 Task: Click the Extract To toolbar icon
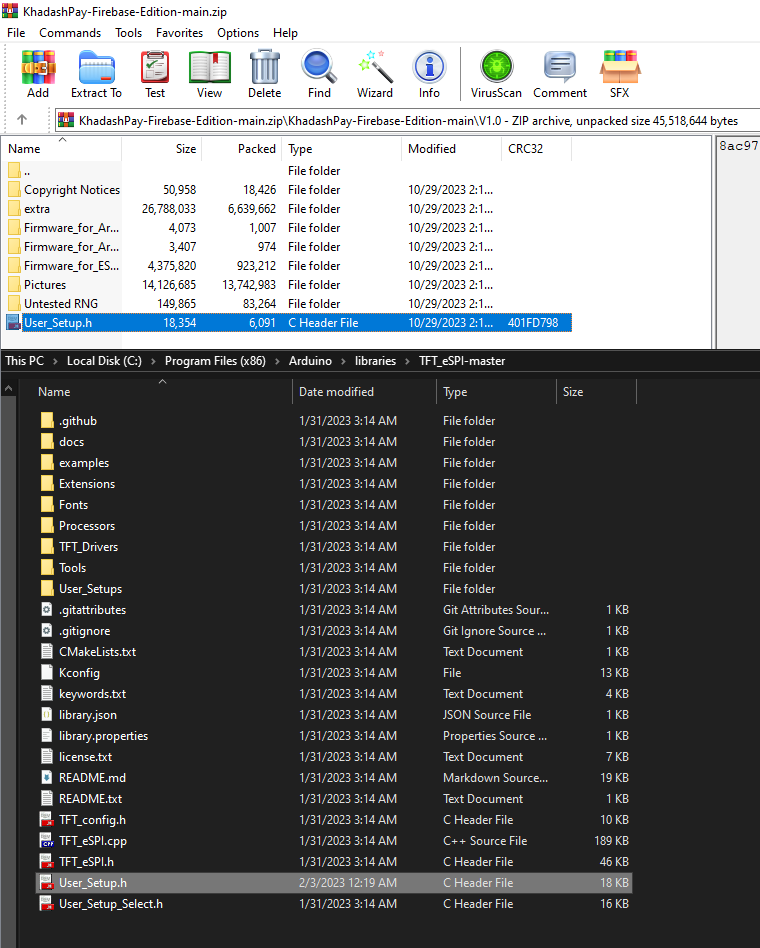(96, 74)
